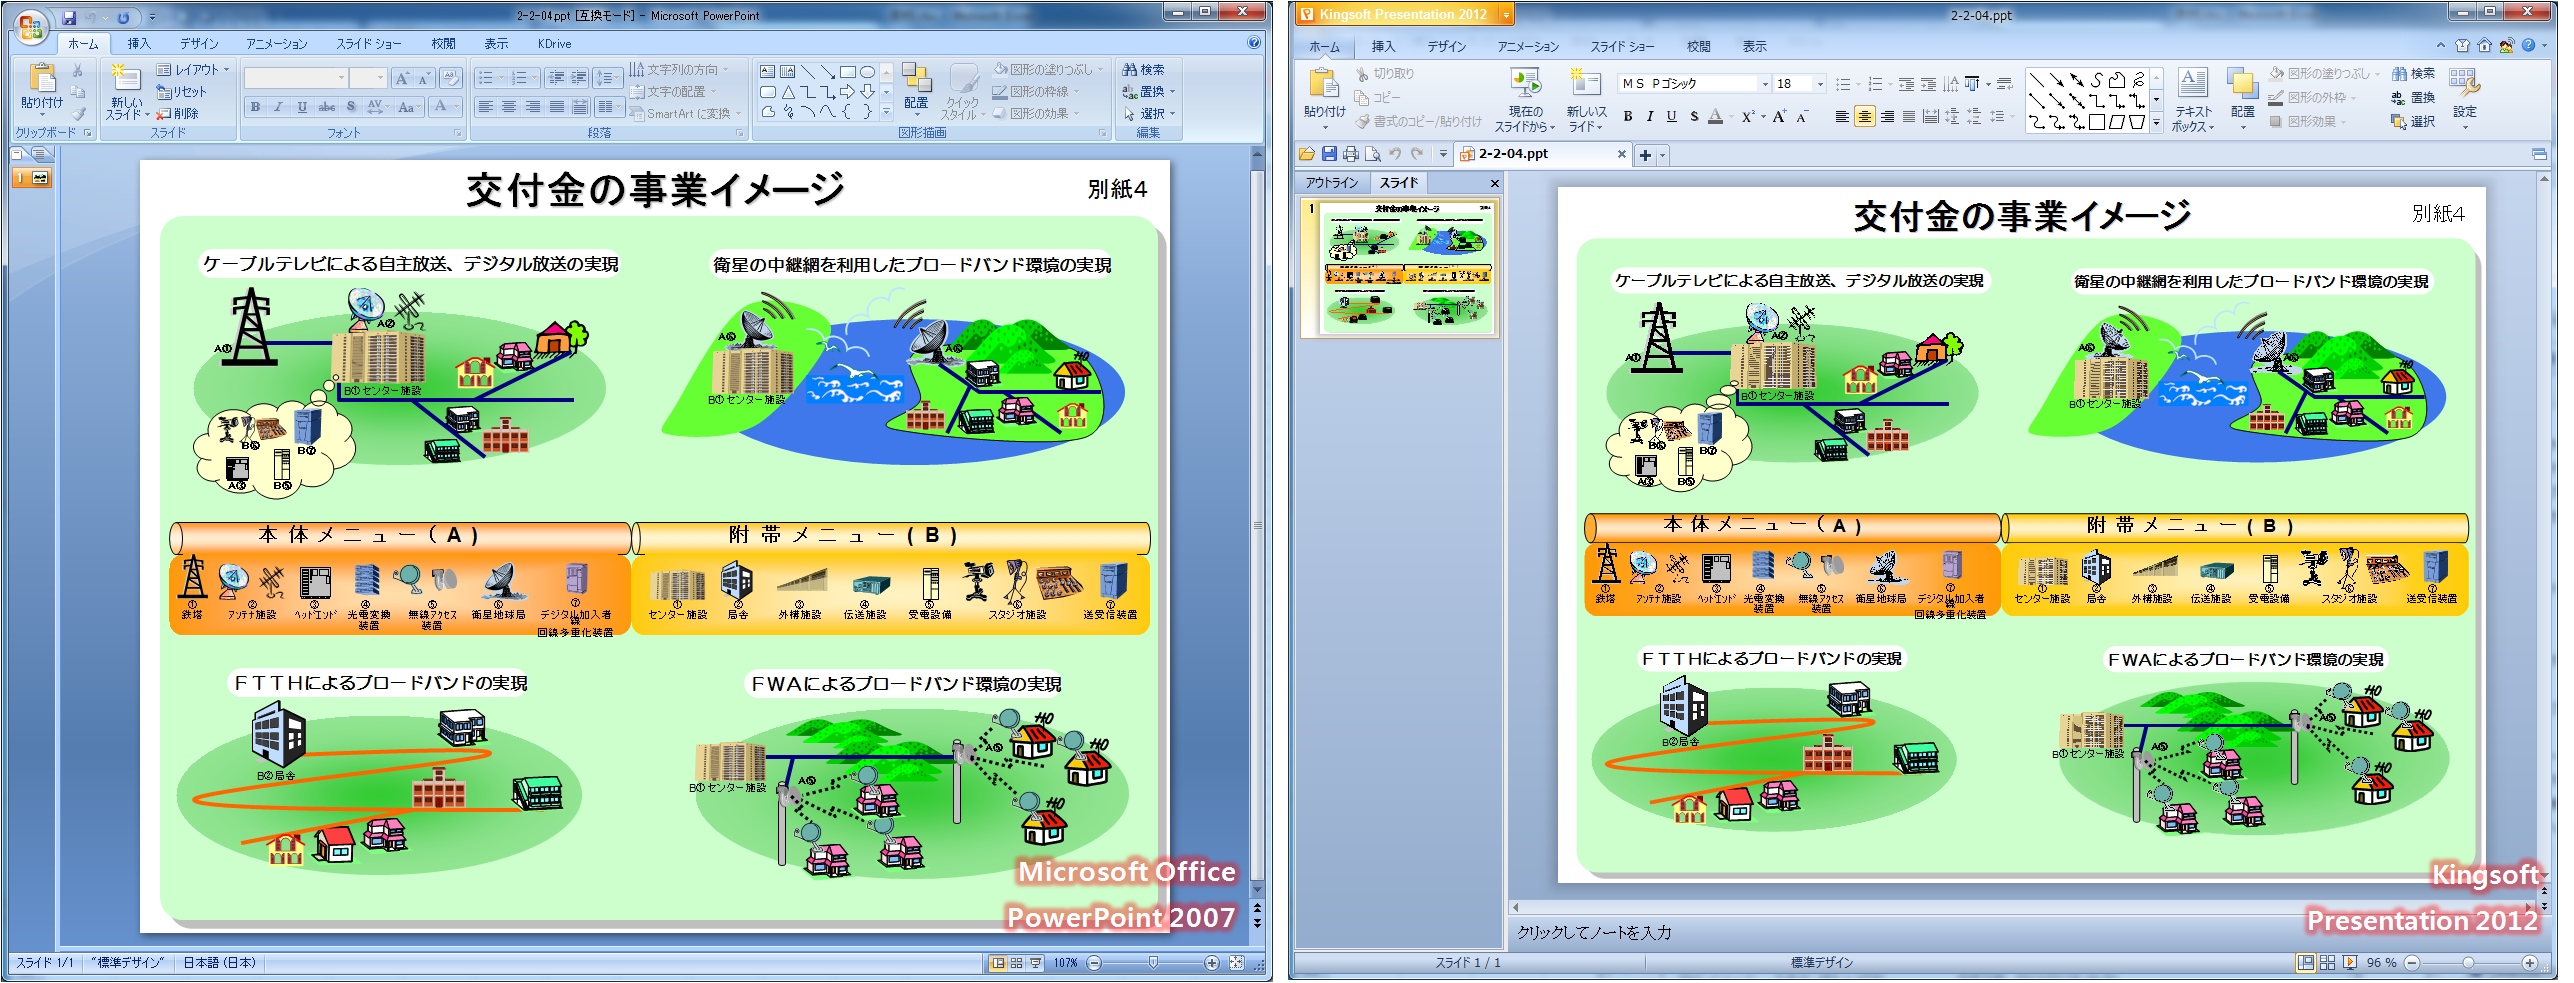Click the Print Preview icon in Kingsoft toolbar
This screenshot has height=983, width=2574.
click(1373, 154)
